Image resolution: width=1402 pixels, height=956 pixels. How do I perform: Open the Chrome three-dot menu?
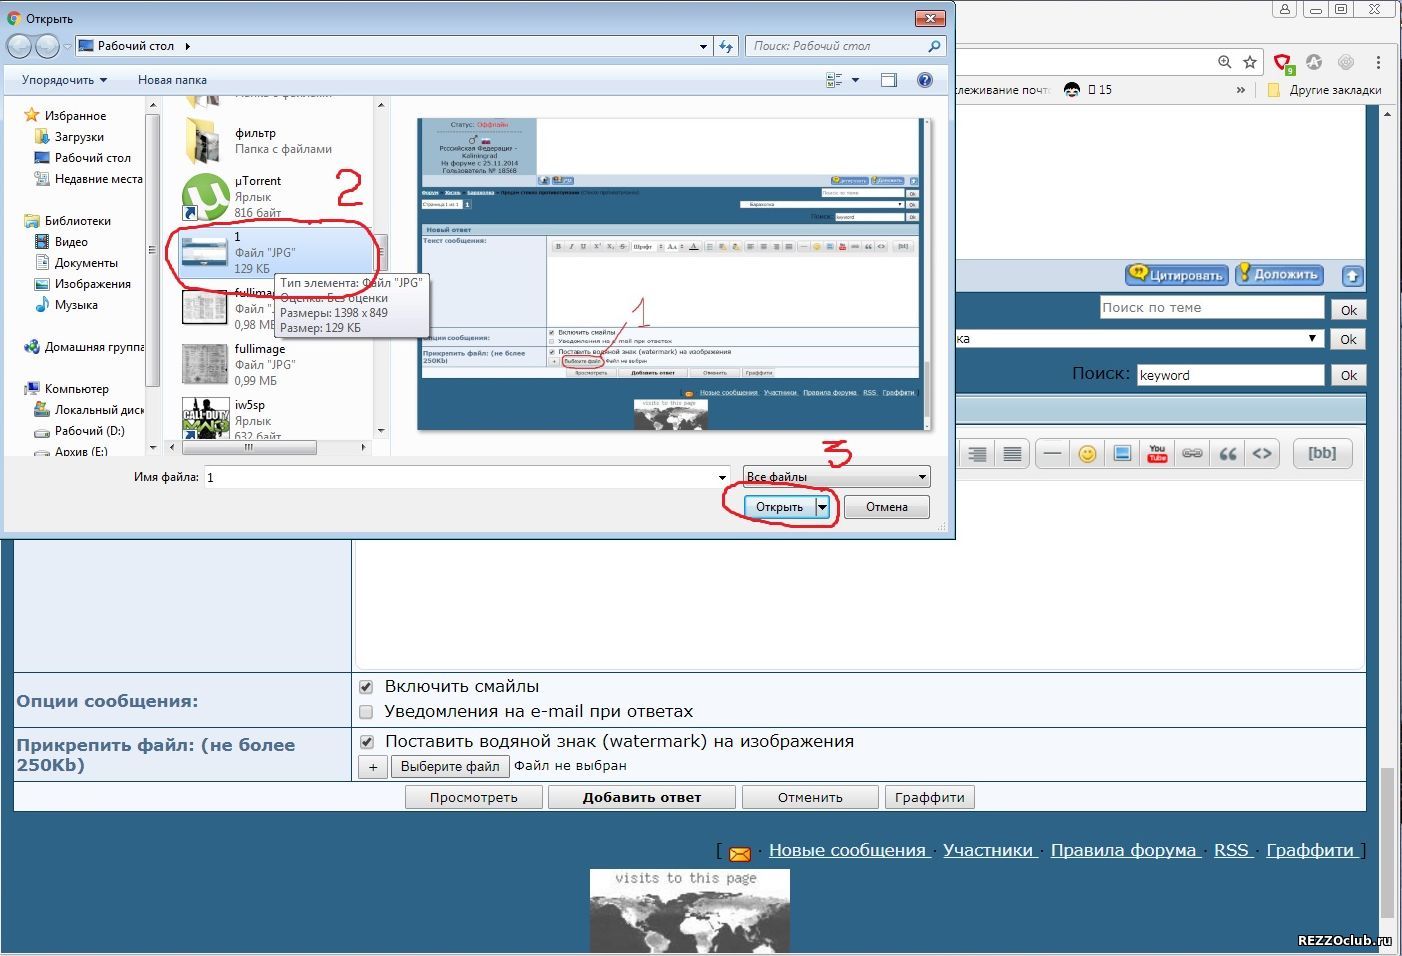point(1379,62)
